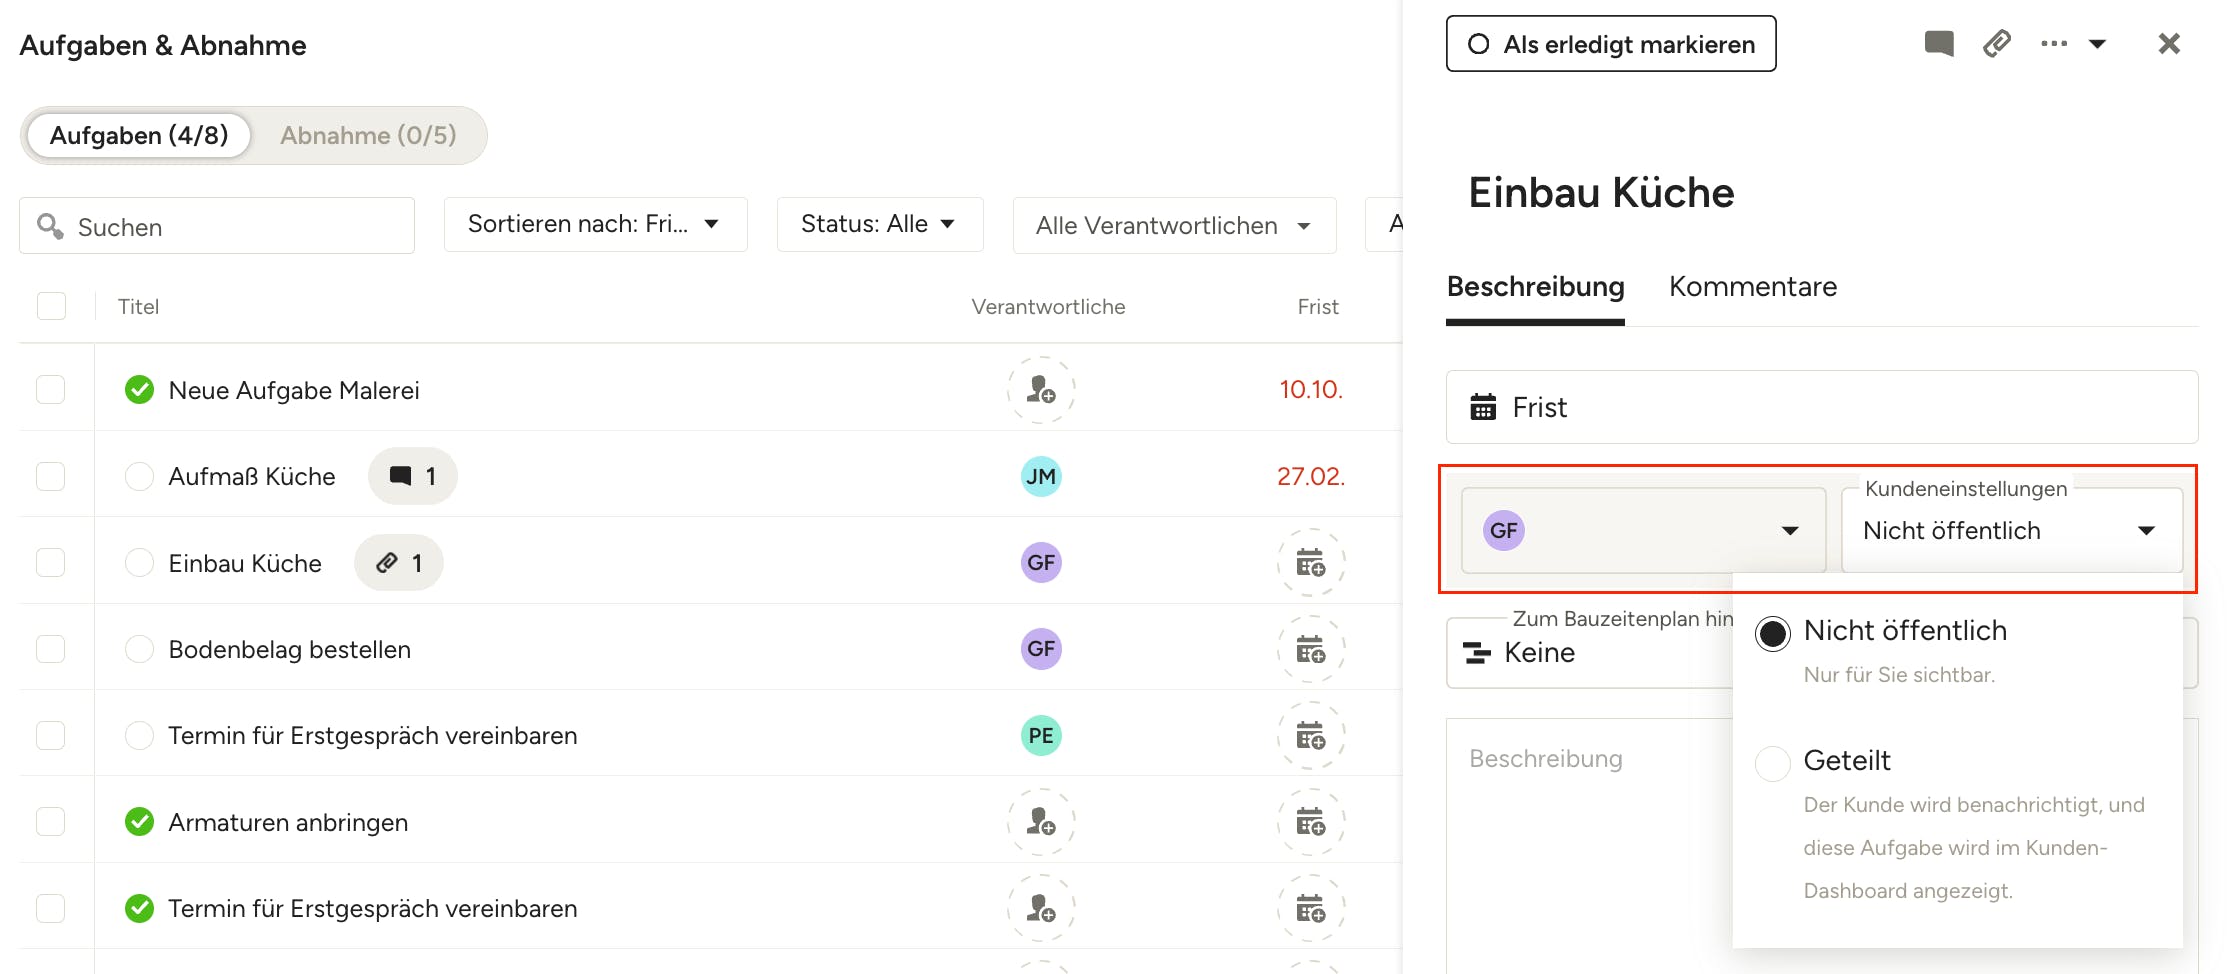Click the Als erledigt markieren button
Screen dimensions: 2236x974
click(x=1610, y=44)
